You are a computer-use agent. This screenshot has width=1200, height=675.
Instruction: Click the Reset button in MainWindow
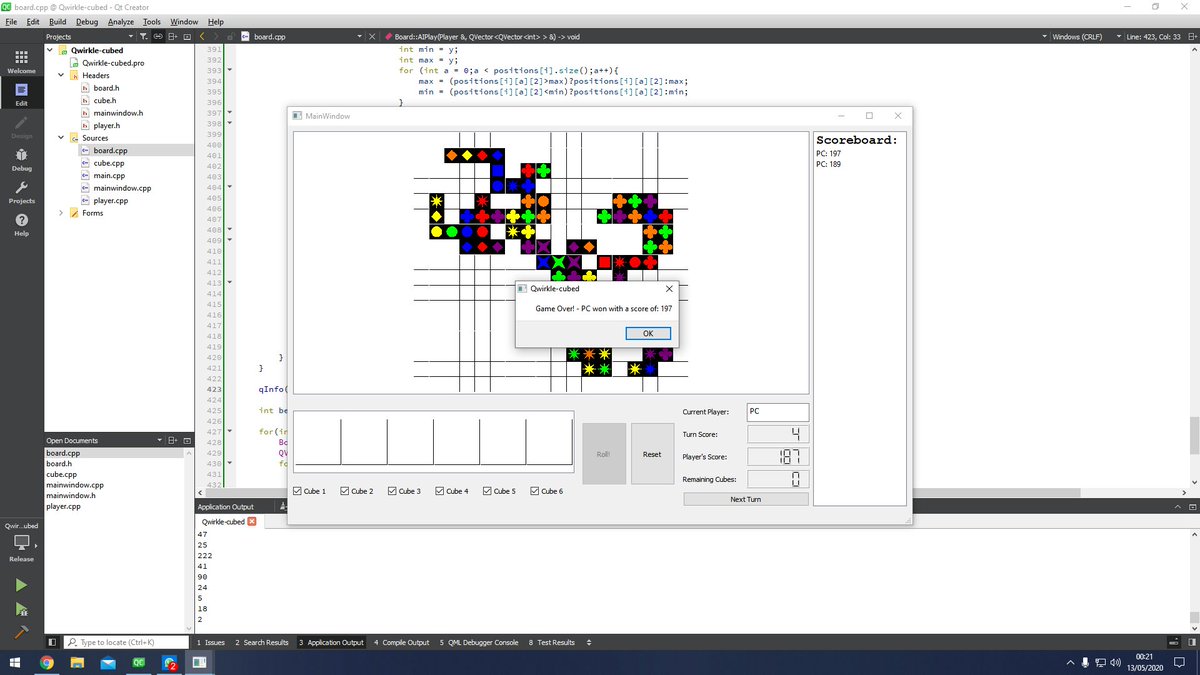pos(652,454)
